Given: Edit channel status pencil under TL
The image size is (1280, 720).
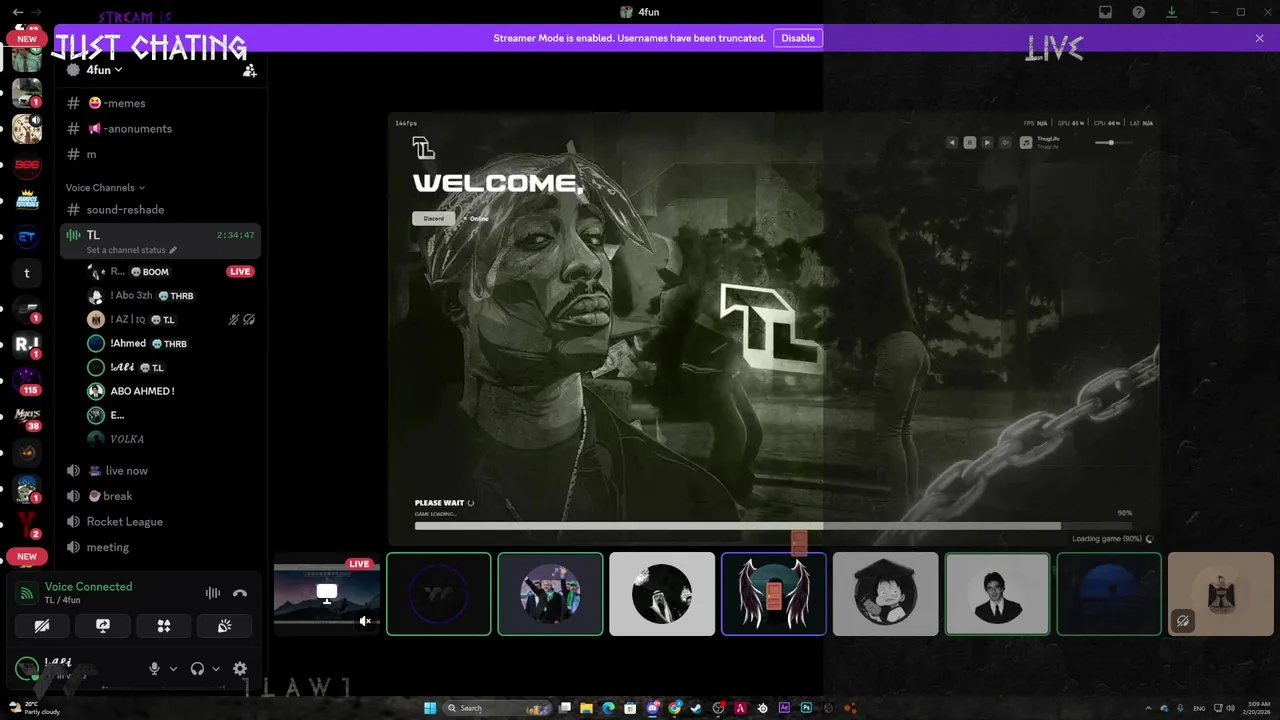Looking at the screenshot, I should click(x=173, y=250).
